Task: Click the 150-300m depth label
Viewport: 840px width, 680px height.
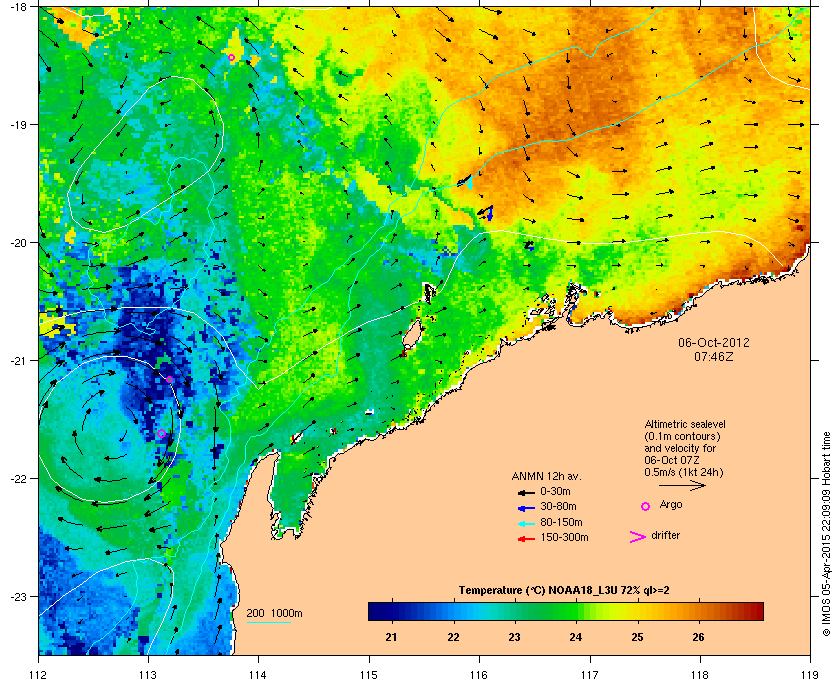Action: pyautogui.click(x=564, y=537)
